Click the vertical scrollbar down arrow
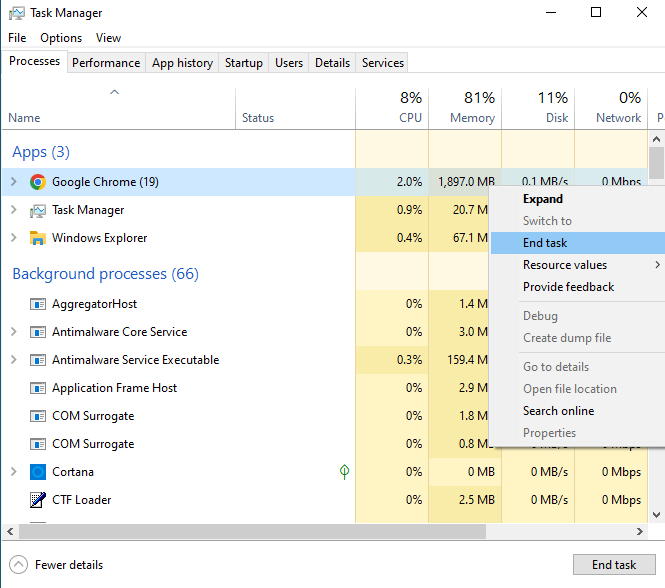Image resolution: width=665 pixels, height=588 pixels. [x=656, y=515]
